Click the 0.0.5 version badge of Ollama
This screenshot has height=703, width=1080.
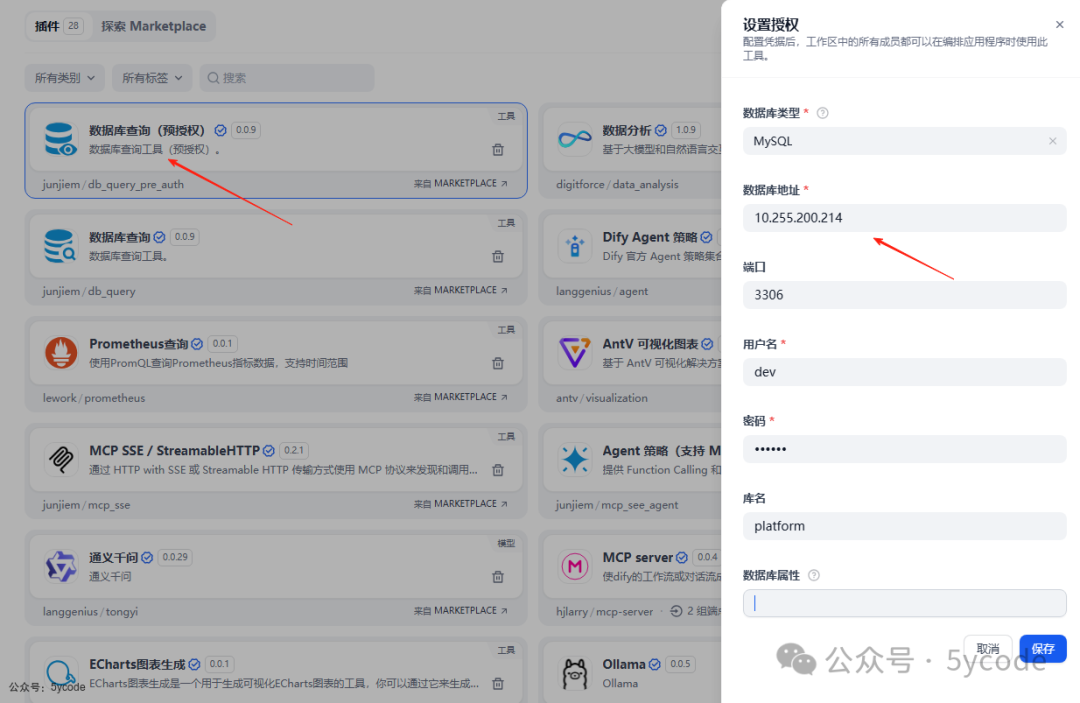pos(680,664)
